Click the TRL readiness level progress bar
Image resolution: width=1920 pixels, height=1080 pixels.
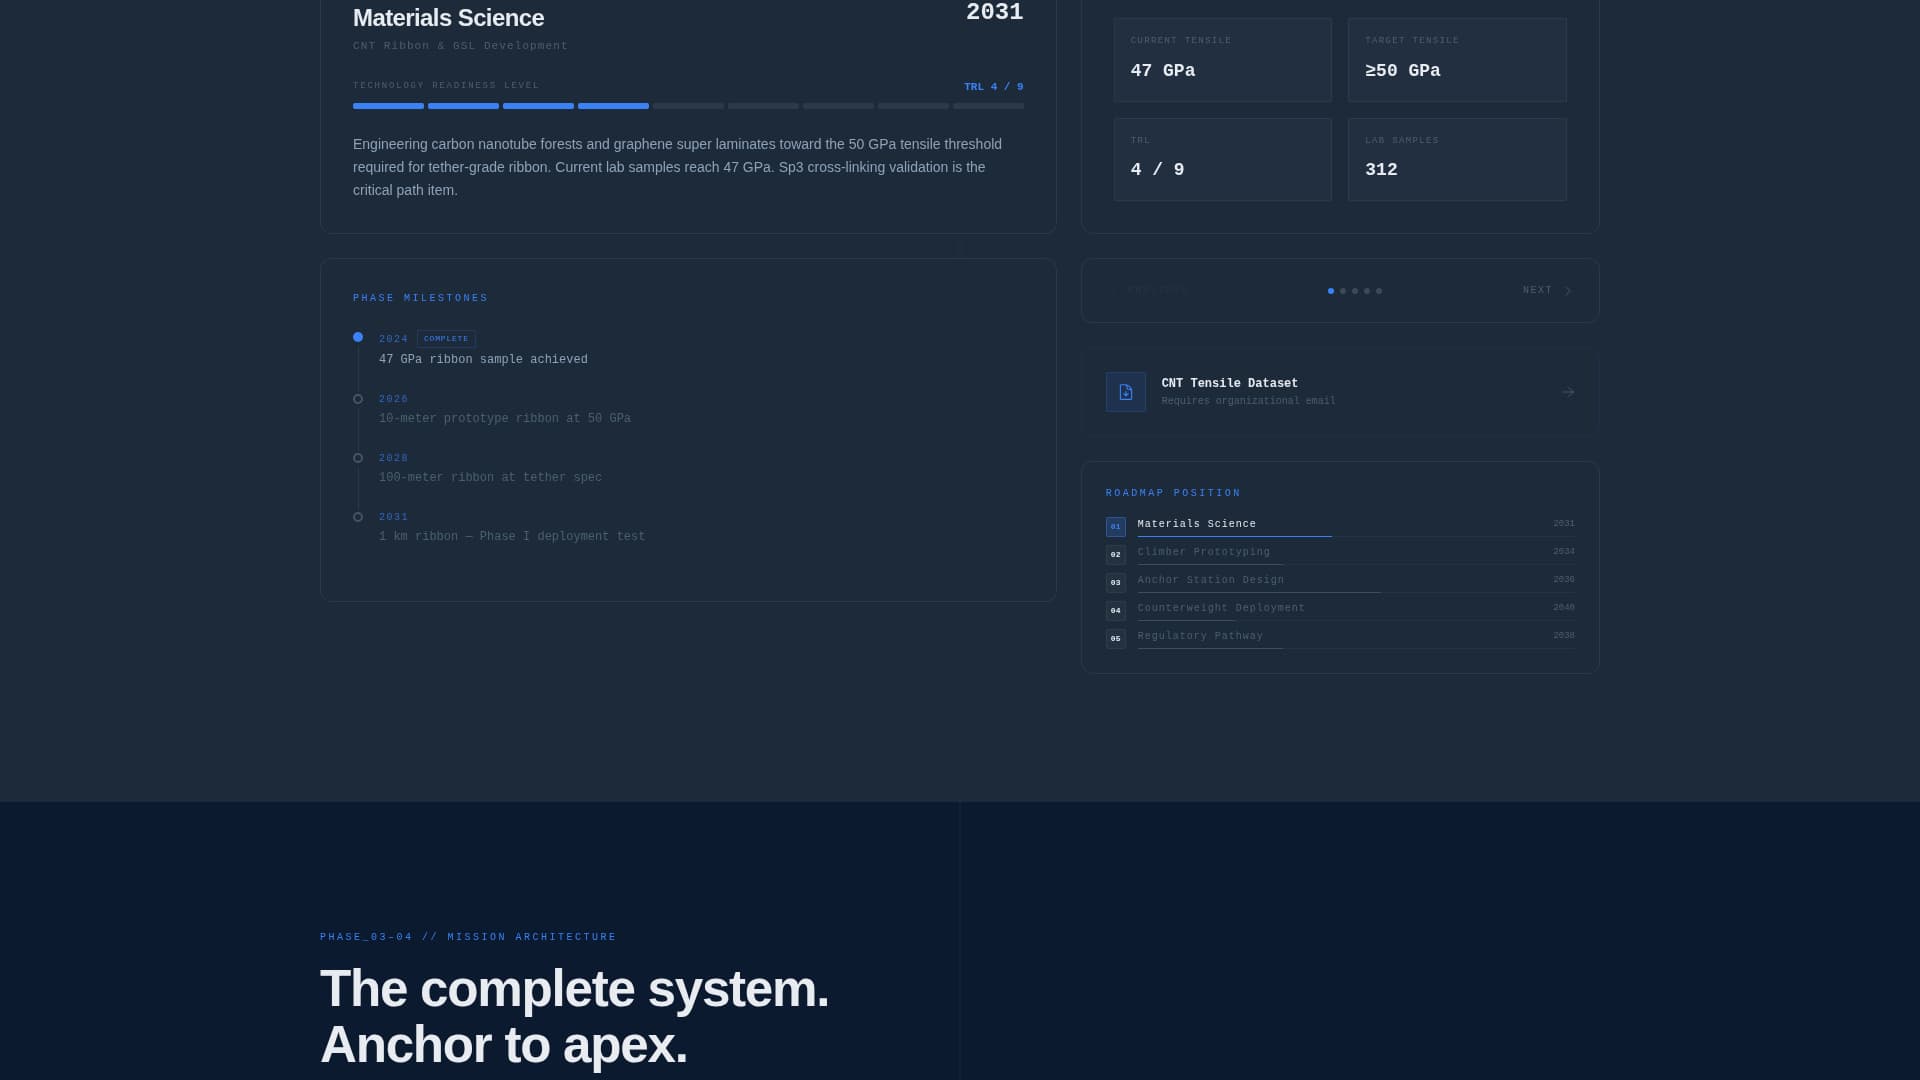687,106
